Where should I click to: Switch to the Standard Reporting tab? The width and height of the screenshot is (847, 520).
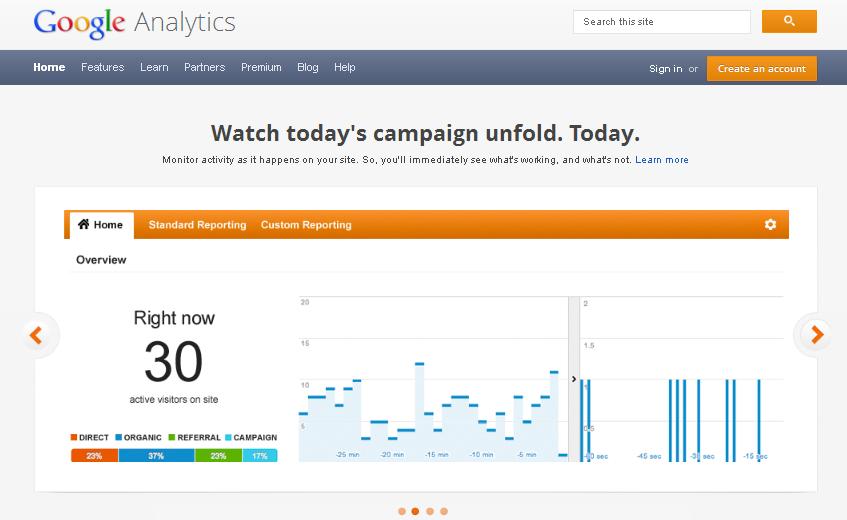197,225
